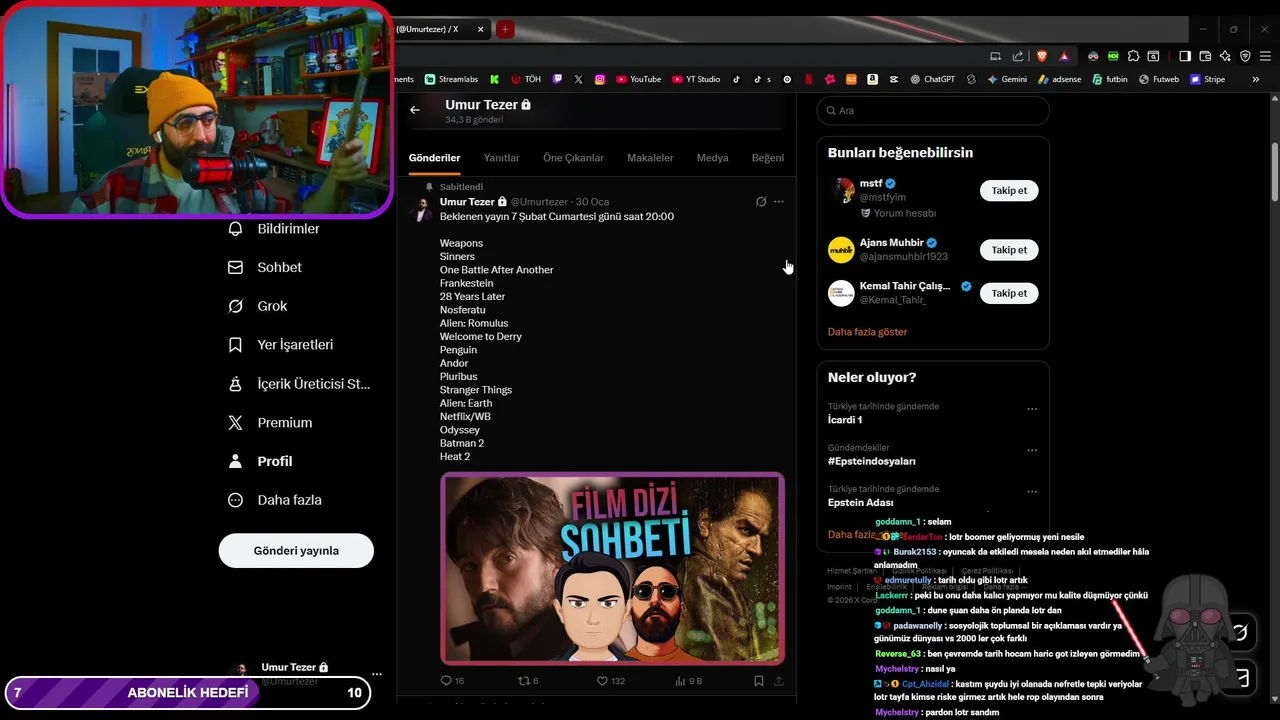Image resolution: width=1280 pixels, height=720 pixels.
Task: Switch to Öne Çıkanlar tab
Action: [x=573, y=158]
